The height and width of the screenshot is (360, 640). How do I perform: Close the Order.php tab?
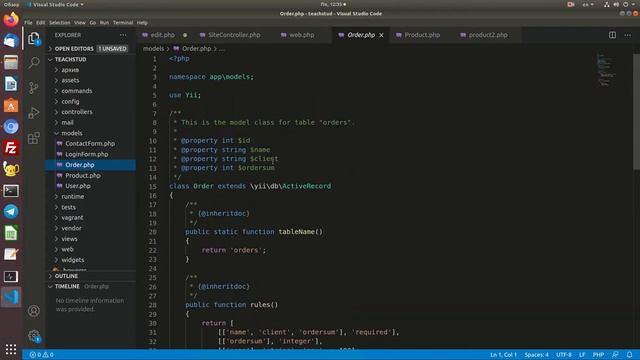click(x=381, y=35)
